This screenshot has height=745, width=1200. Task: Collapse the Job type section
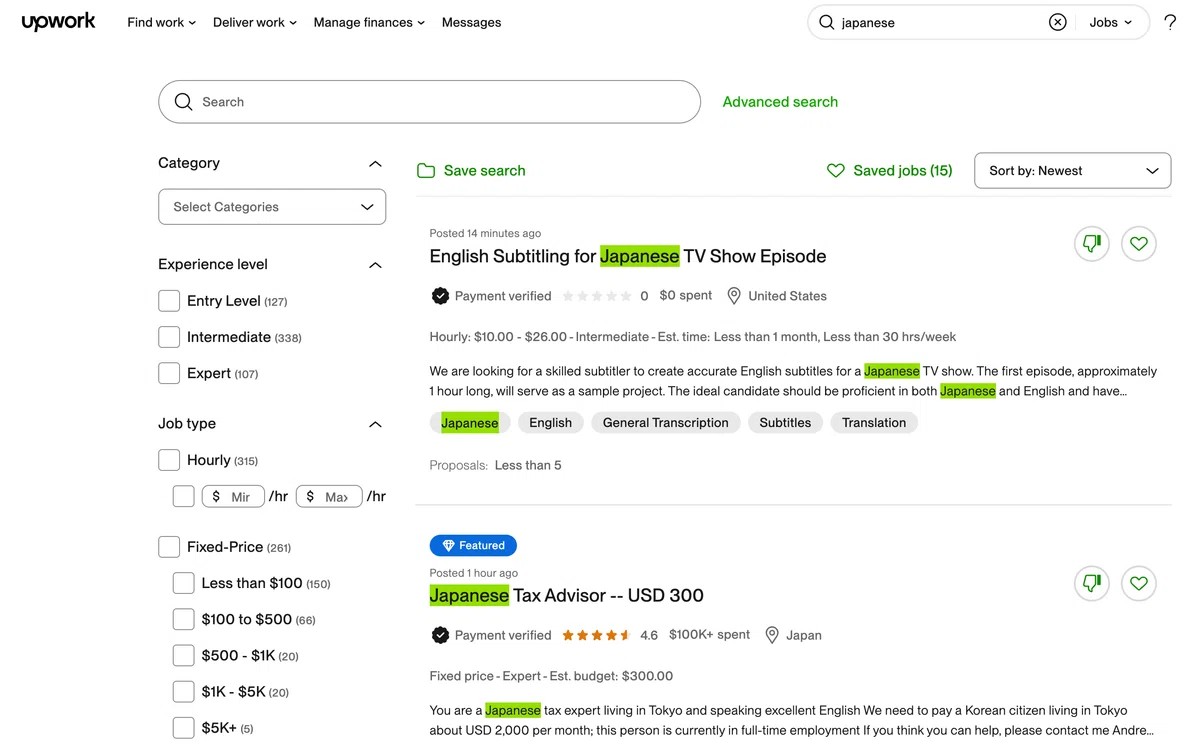click(375, 424)
